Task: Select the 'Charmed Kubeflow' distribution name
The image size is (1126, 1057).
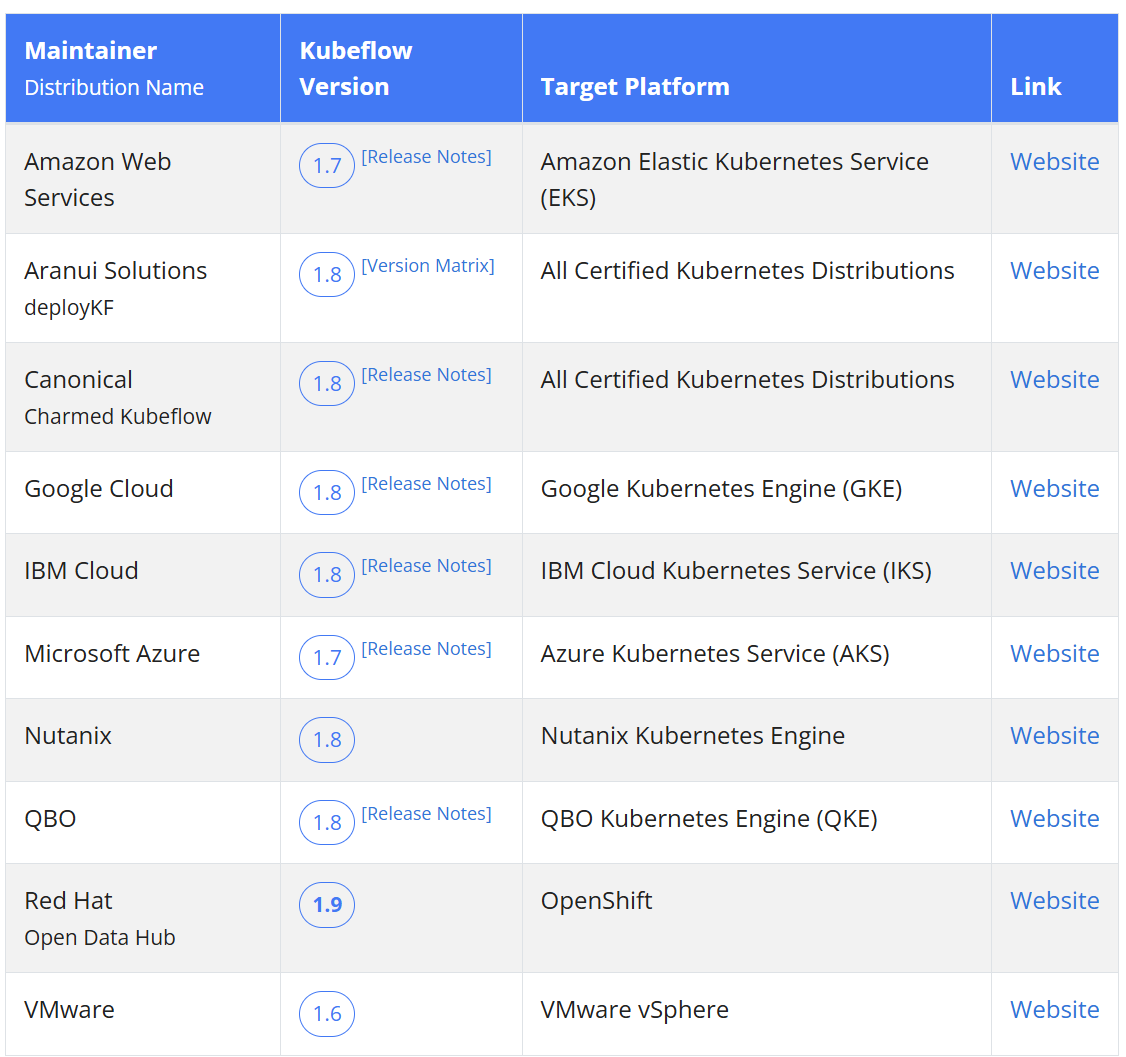Action: 118,416
